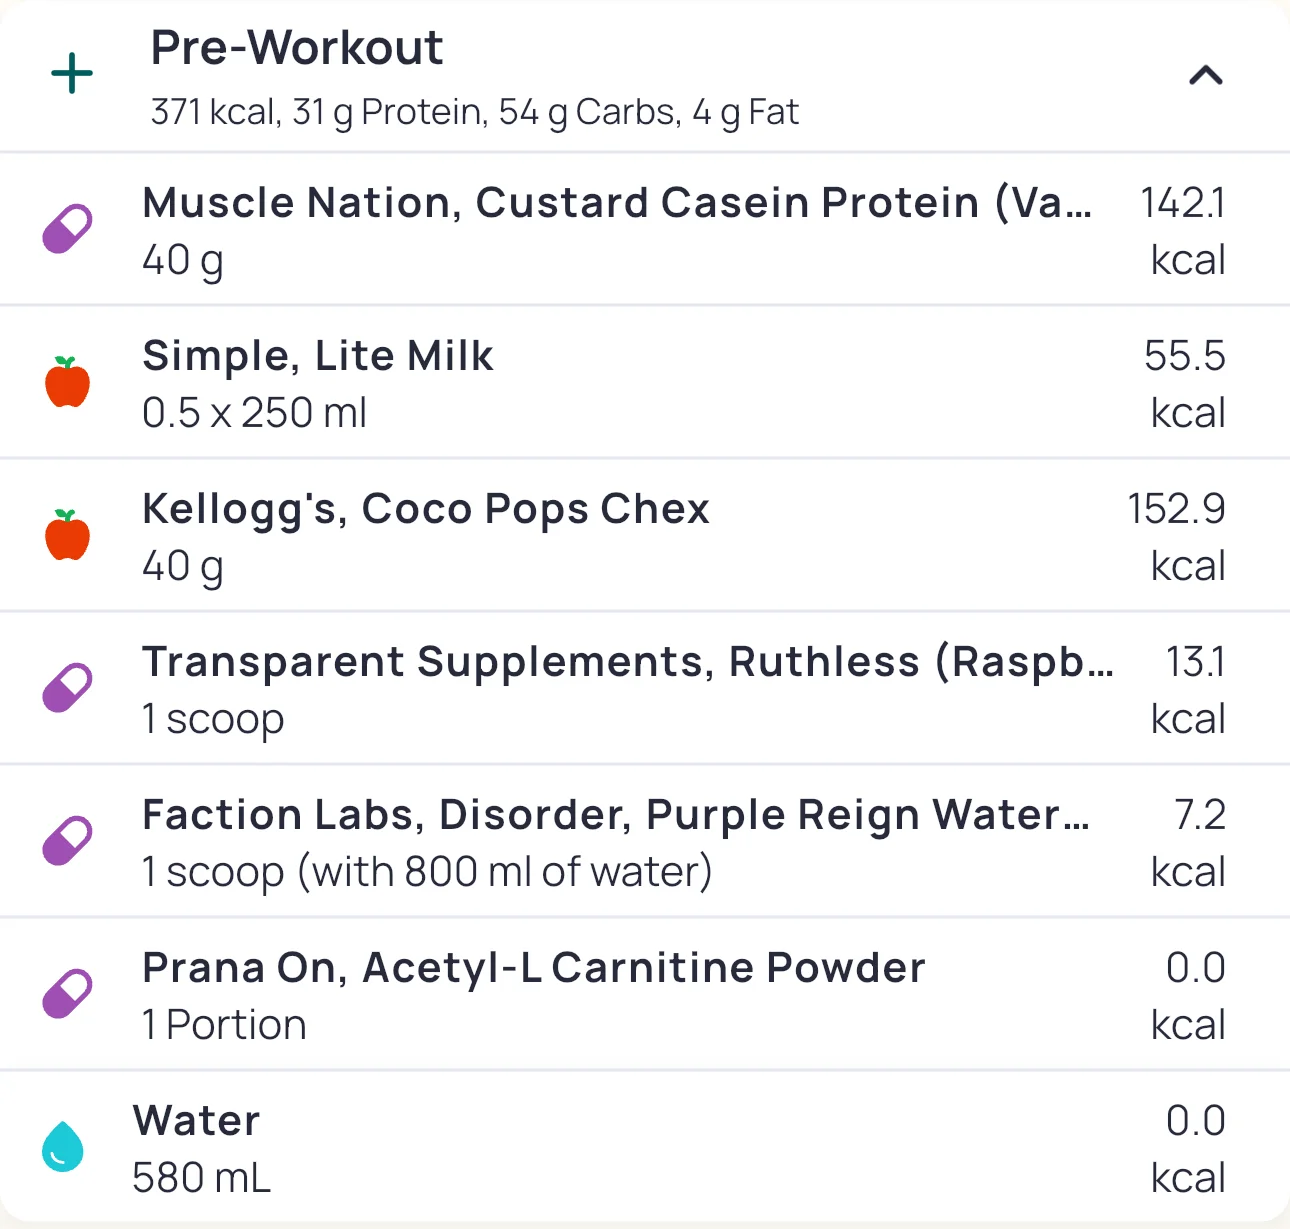This screenshot has height=1229, width=1290.
Task: Select the Water 580 mL entry
Action: coord(200,1148)
